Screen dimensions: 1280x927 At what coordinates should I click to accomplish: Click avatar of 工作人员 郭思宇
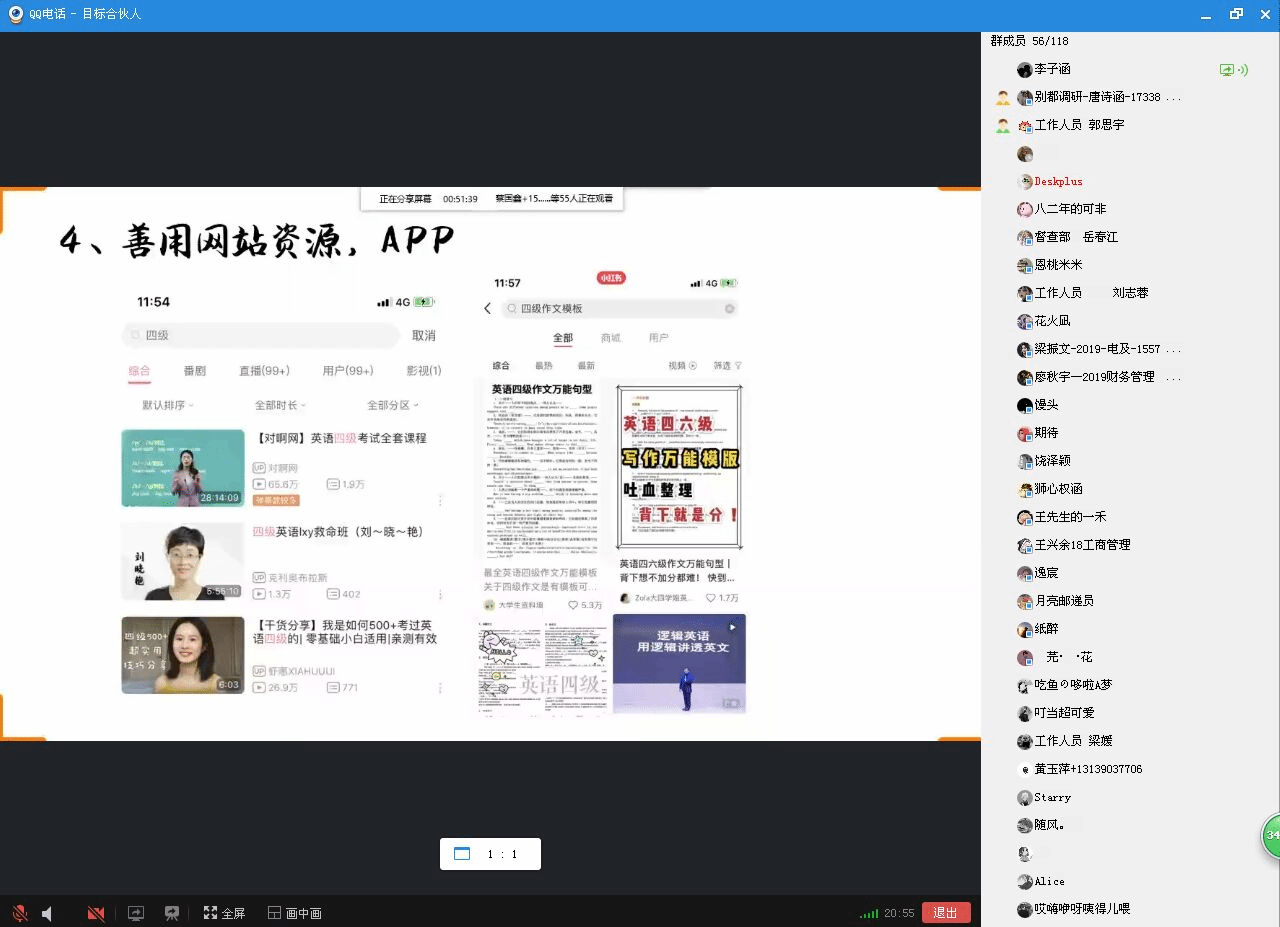coord(1025,126)
